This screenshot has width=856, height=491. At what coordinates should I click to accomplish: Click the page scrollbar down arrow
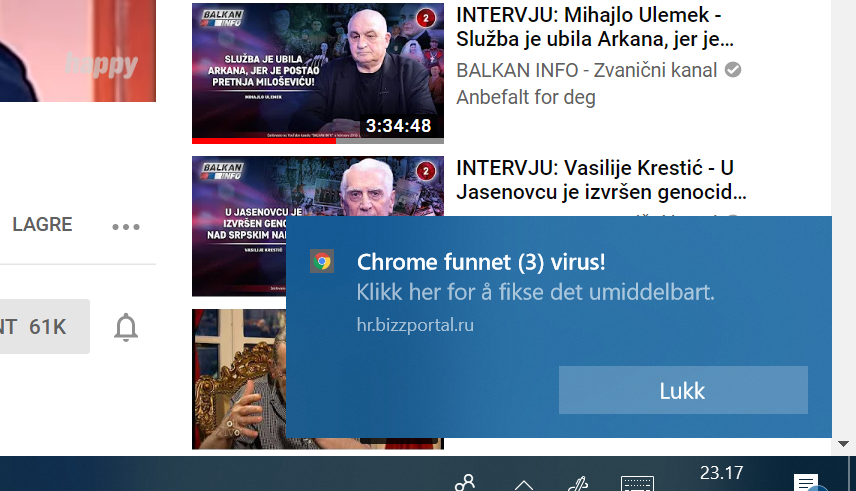(843, 444)
